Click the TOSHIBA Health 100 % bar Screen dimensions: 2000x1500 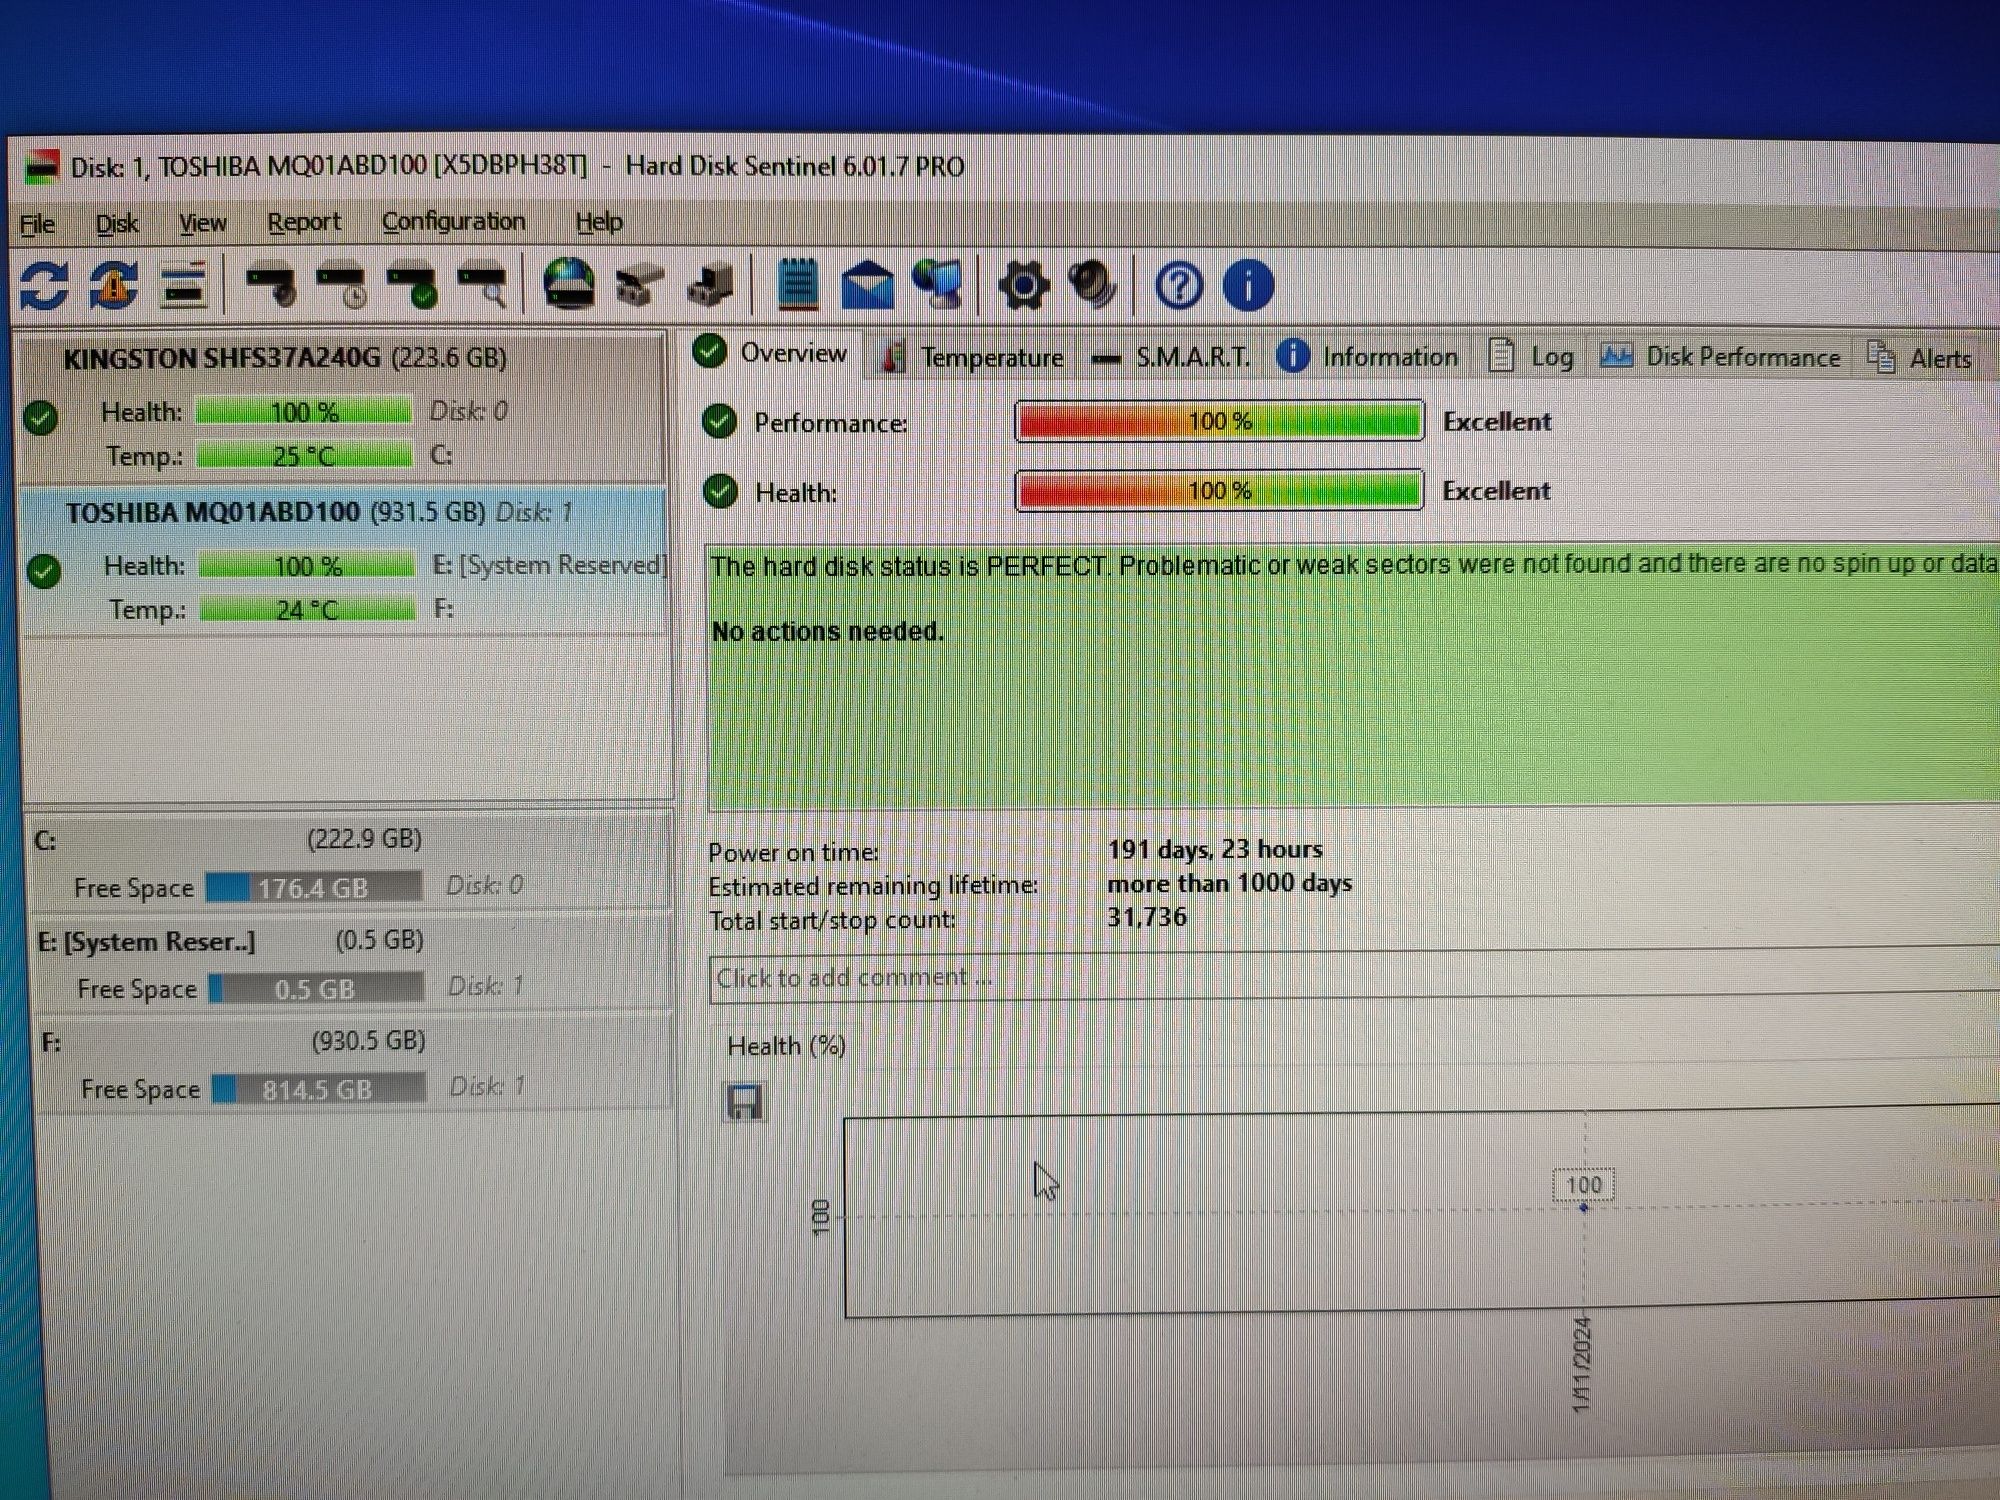point(307,566)
